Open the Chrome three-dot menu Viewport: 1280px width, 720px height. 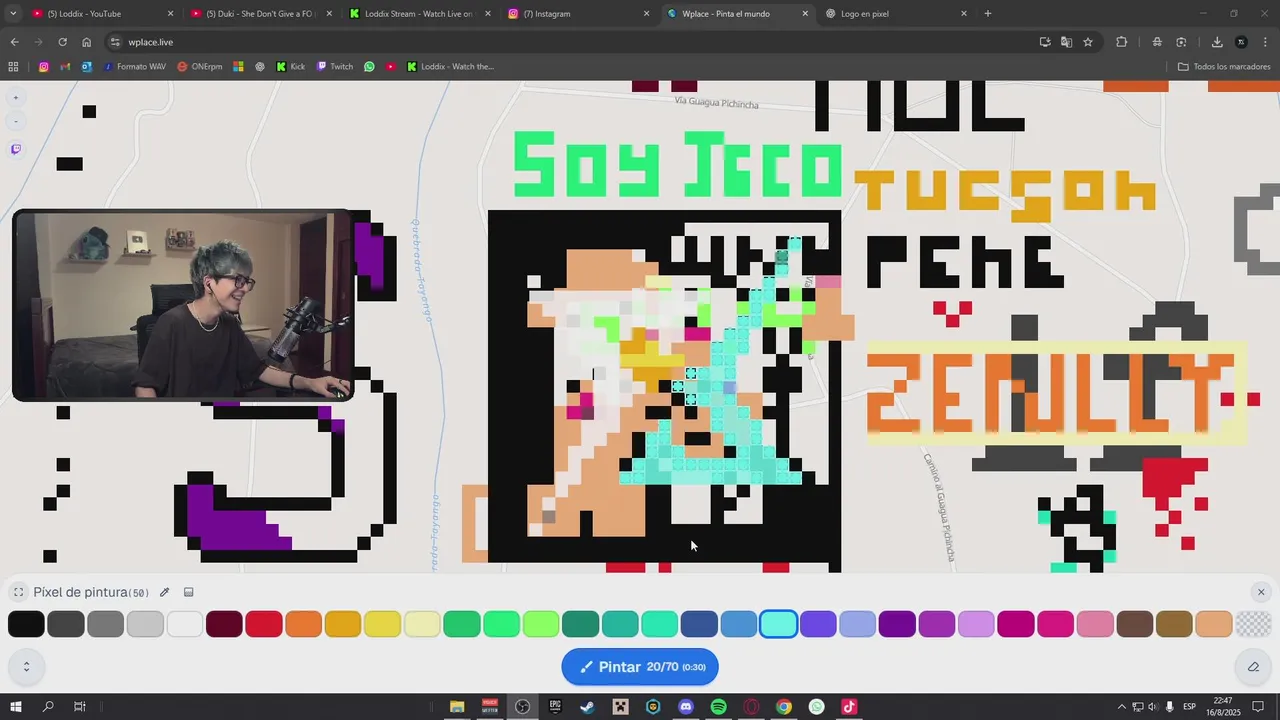1265,42
